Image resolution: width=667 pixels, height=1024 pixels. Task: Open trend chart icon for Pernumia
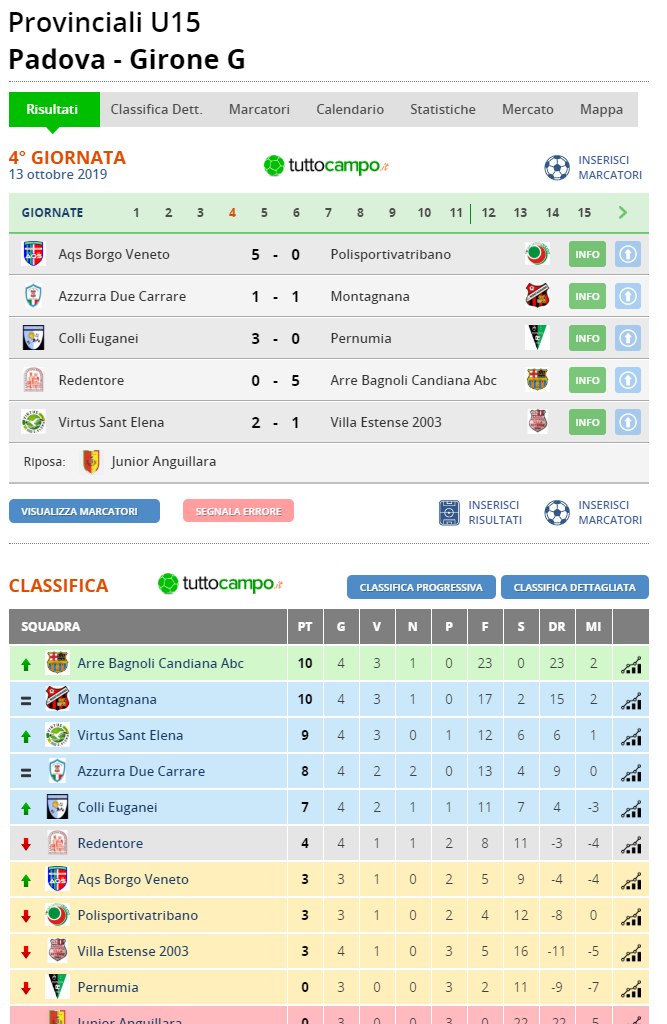pos(631,988)
